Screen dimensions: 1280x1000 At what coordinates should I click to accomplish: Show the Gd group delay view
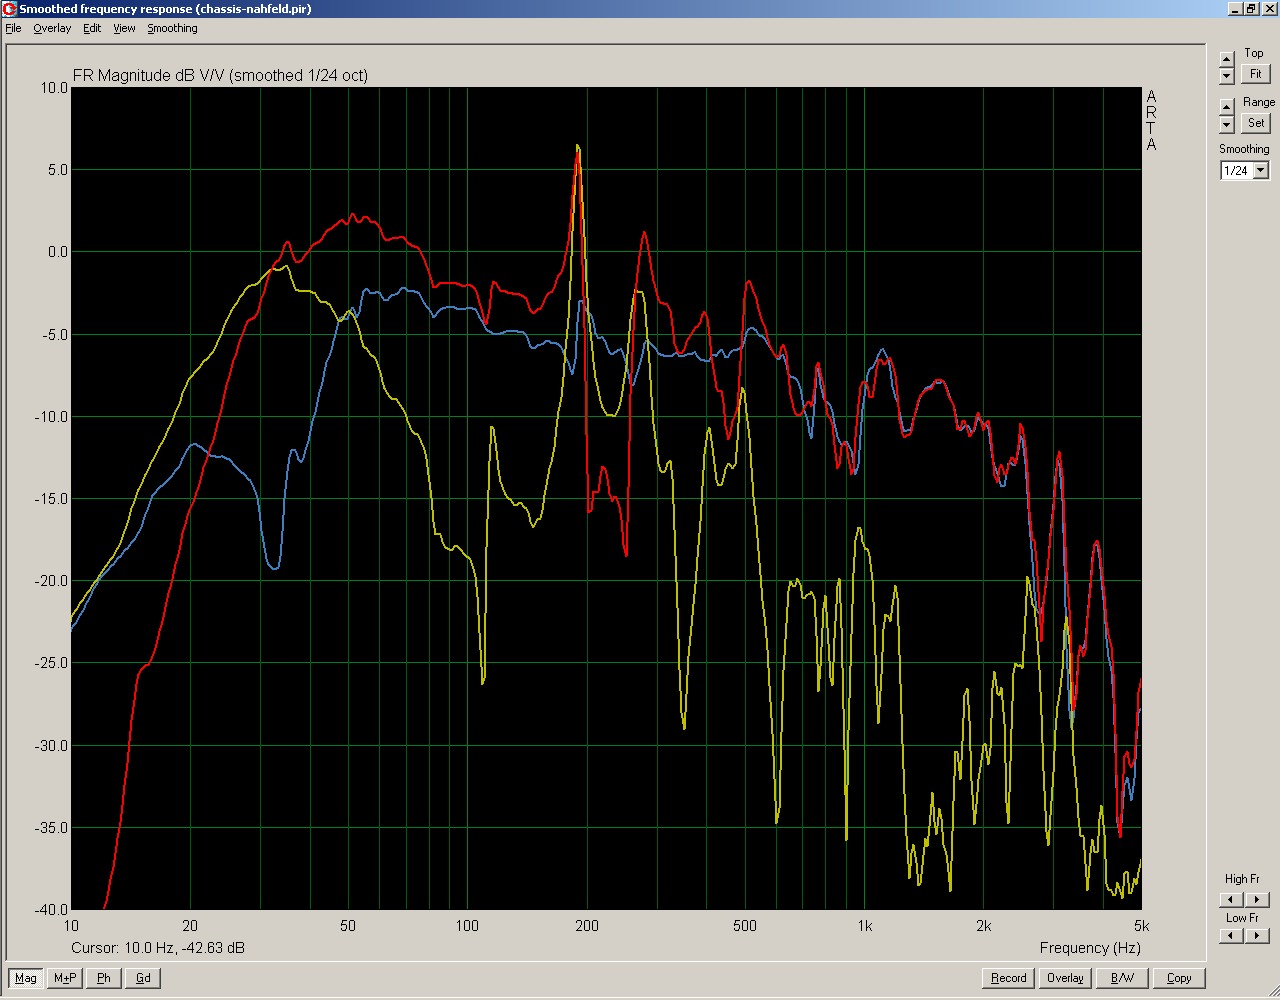[143, 978]
